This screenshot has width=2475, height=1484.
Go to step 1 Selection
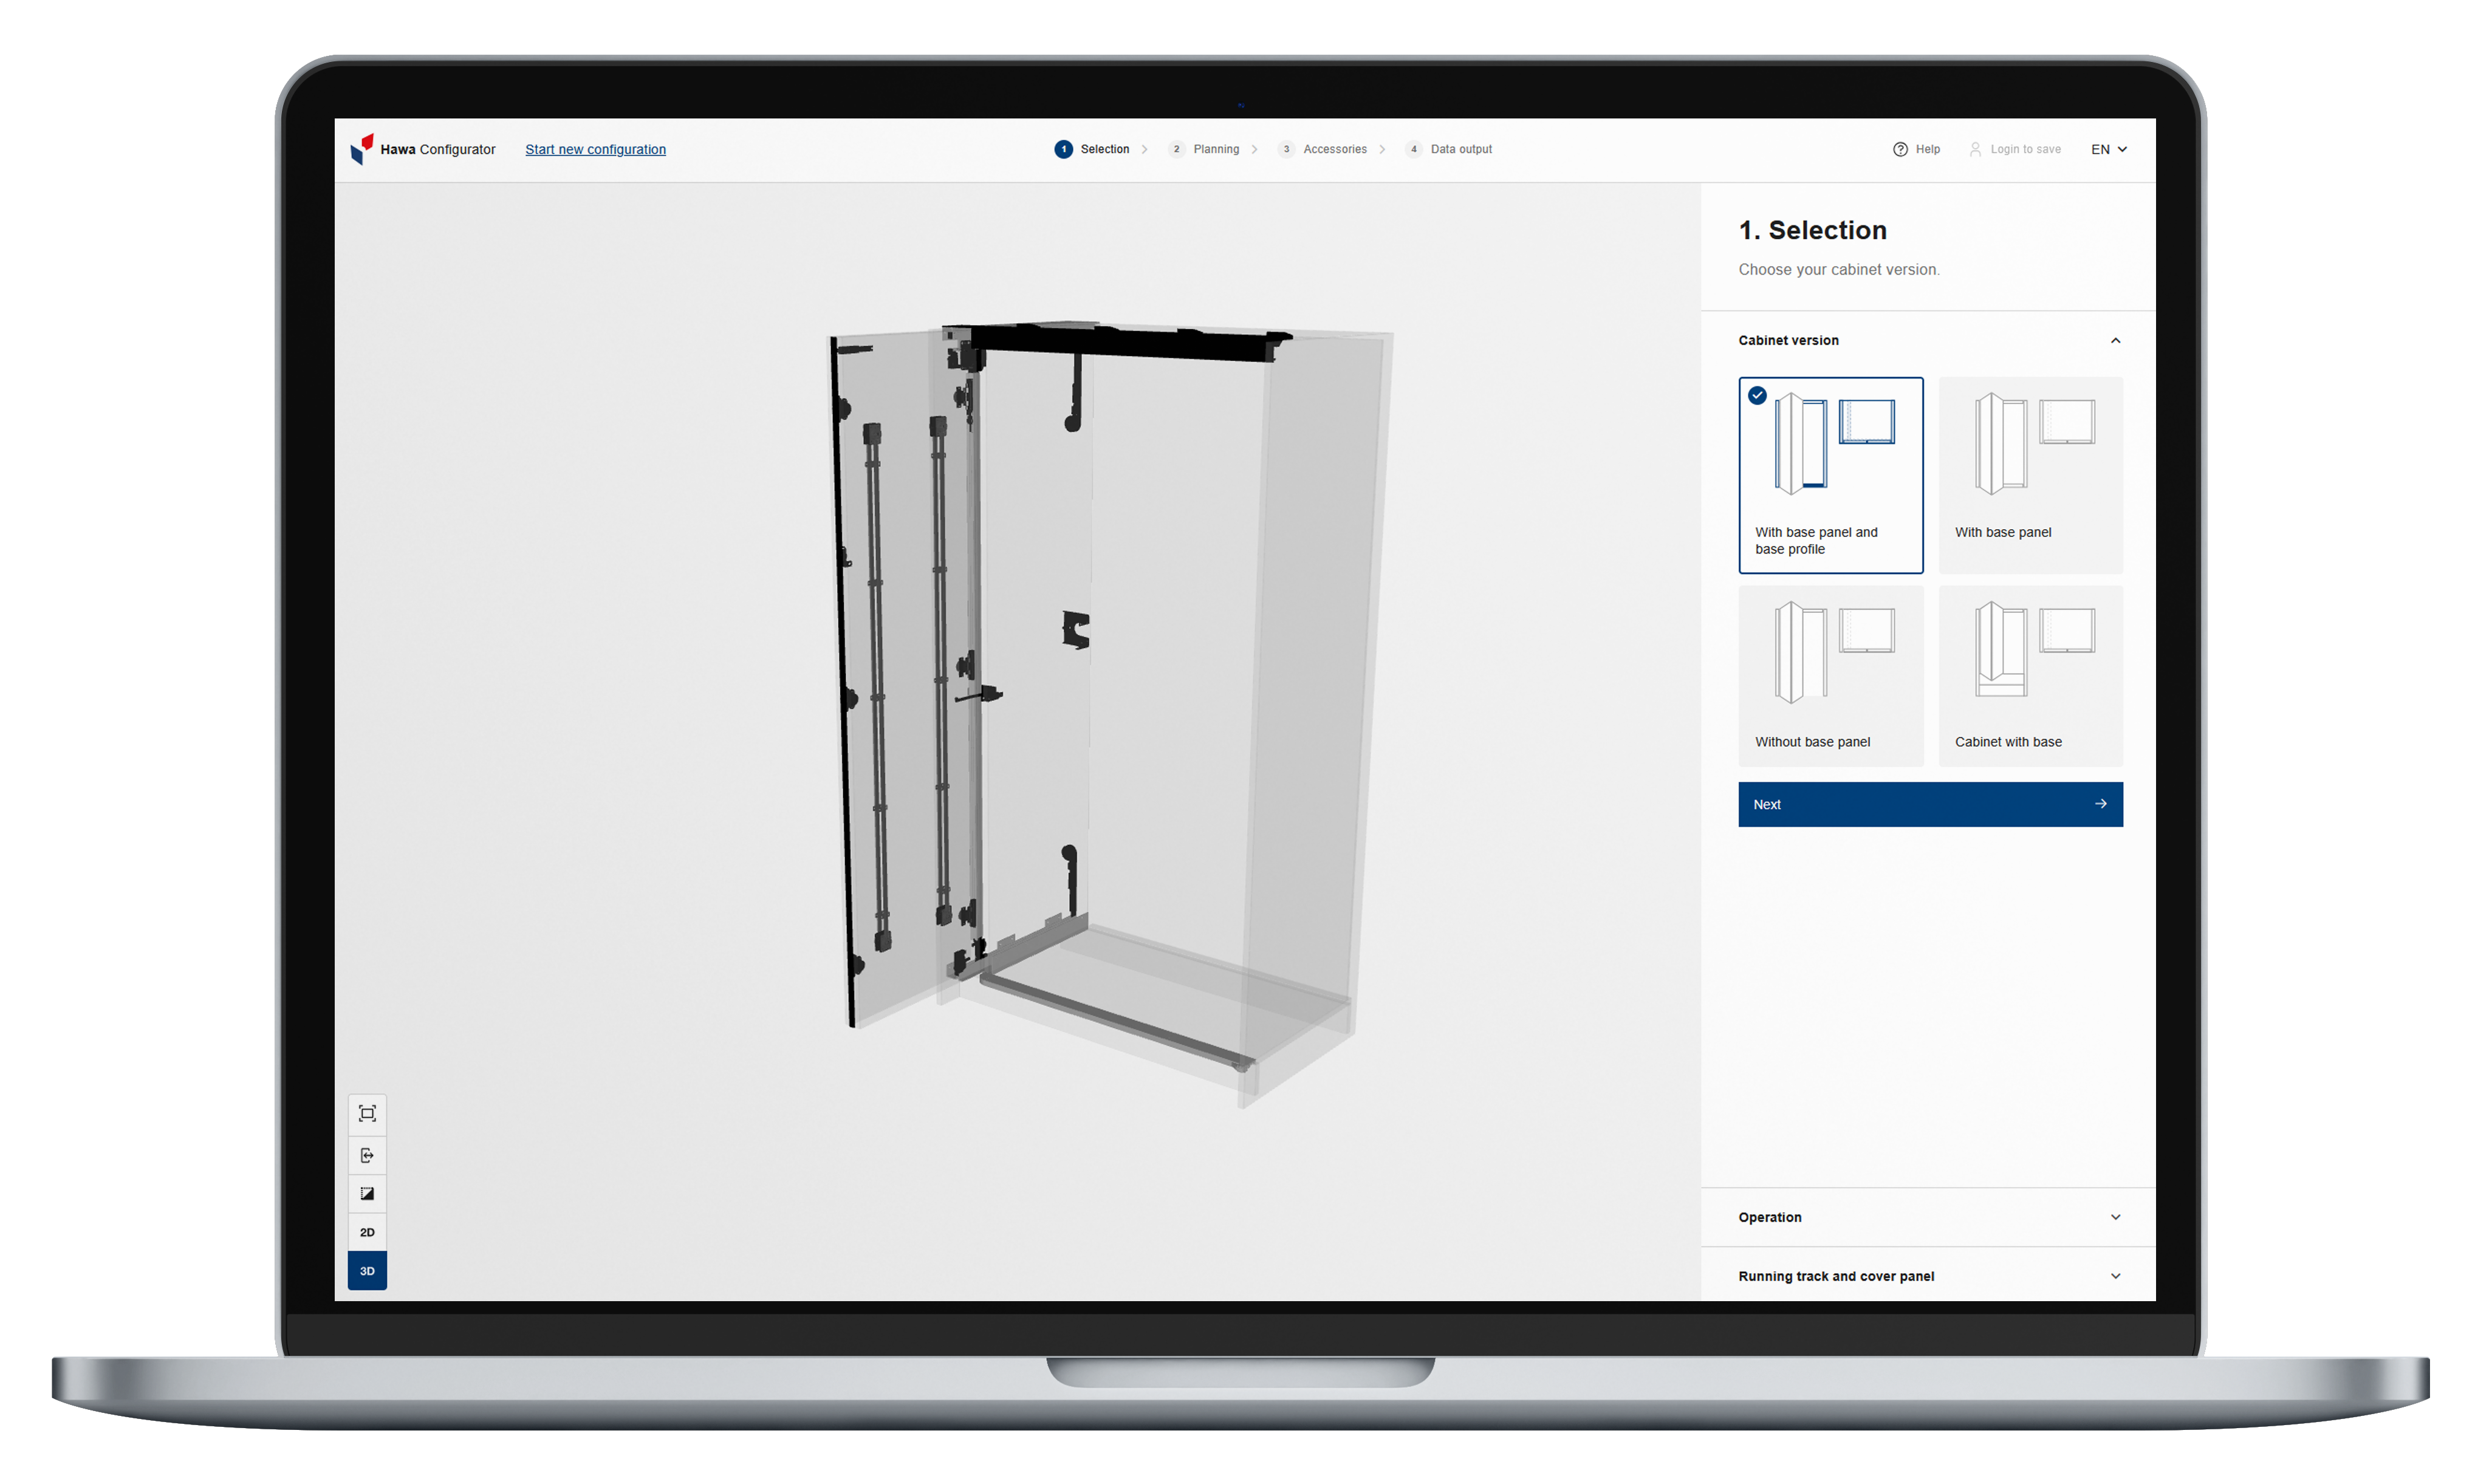coord(1092,149)
